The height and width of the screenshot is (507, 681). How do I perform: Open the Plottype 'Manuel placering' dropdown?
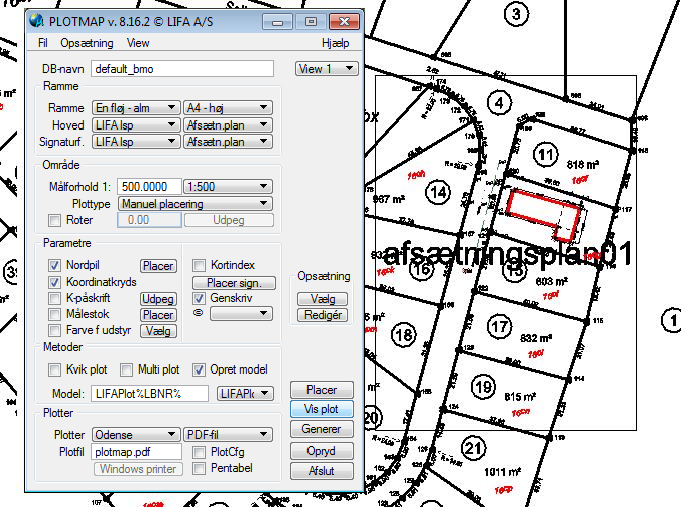195,204
